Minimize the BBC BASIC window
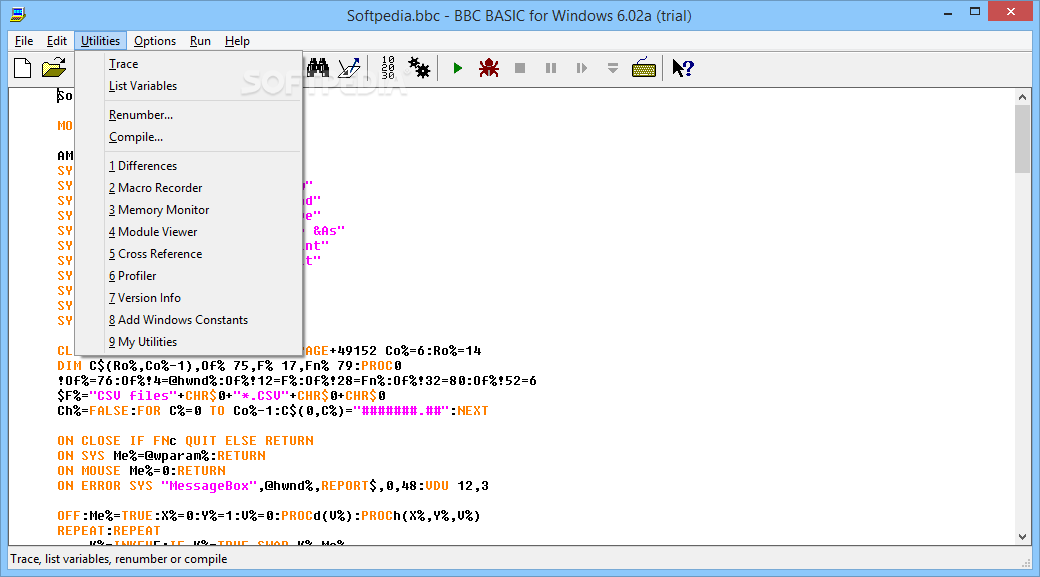This screenshot has height=577, width=1040. pyautogui.click(x=948, y=13)
